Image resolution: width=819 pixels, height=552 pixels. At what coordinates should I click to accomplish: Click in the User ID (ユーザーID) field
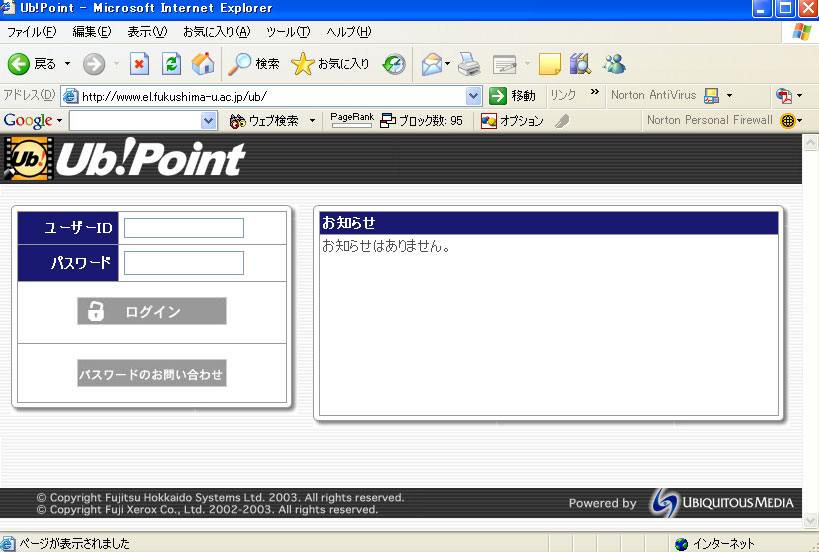[184, 228]
